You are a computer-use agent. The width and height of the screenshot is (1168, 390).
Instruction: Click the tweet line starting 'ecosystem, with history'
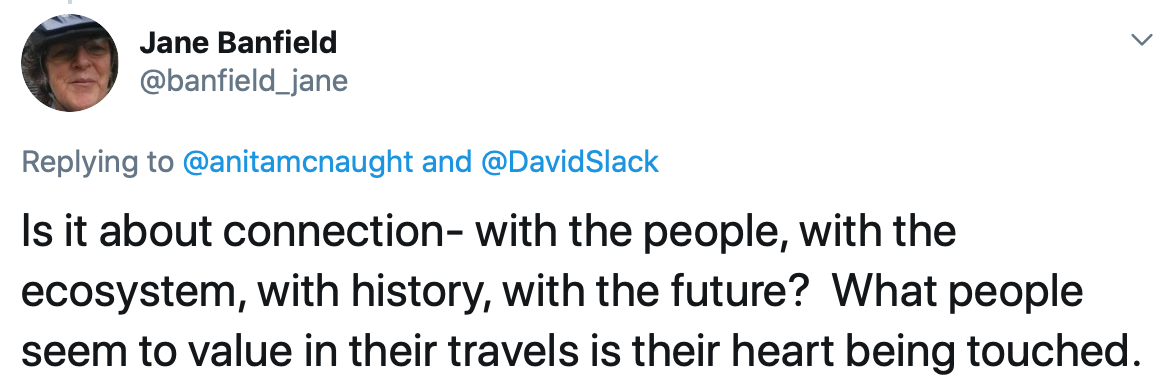coord(551,292)
